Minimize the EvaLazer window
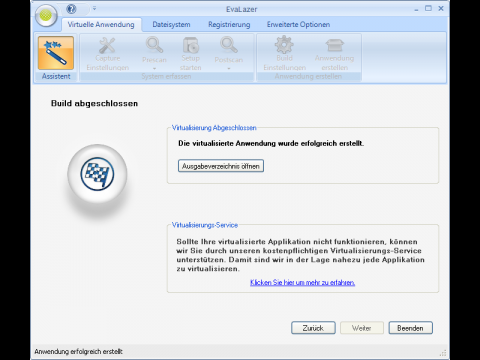The width and height of the screenshot is (480, 360). click(416, 9)
